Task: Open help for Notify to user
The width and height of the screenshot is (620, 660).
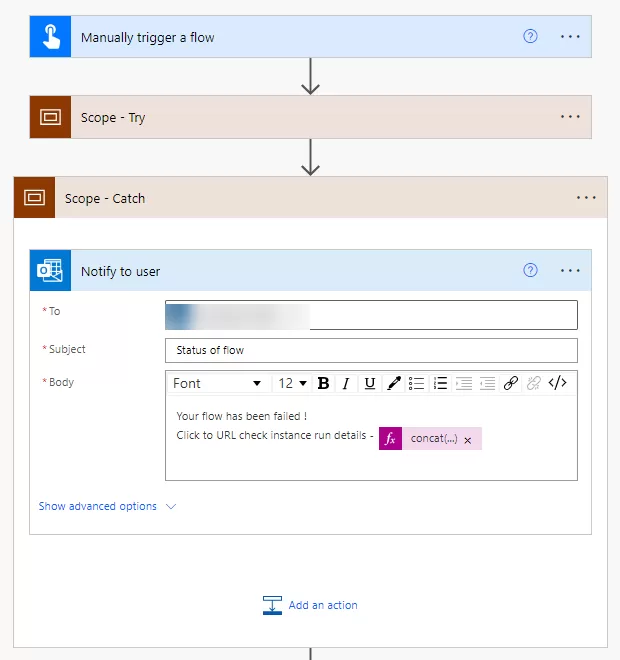Action: click(x=531, y=270)
